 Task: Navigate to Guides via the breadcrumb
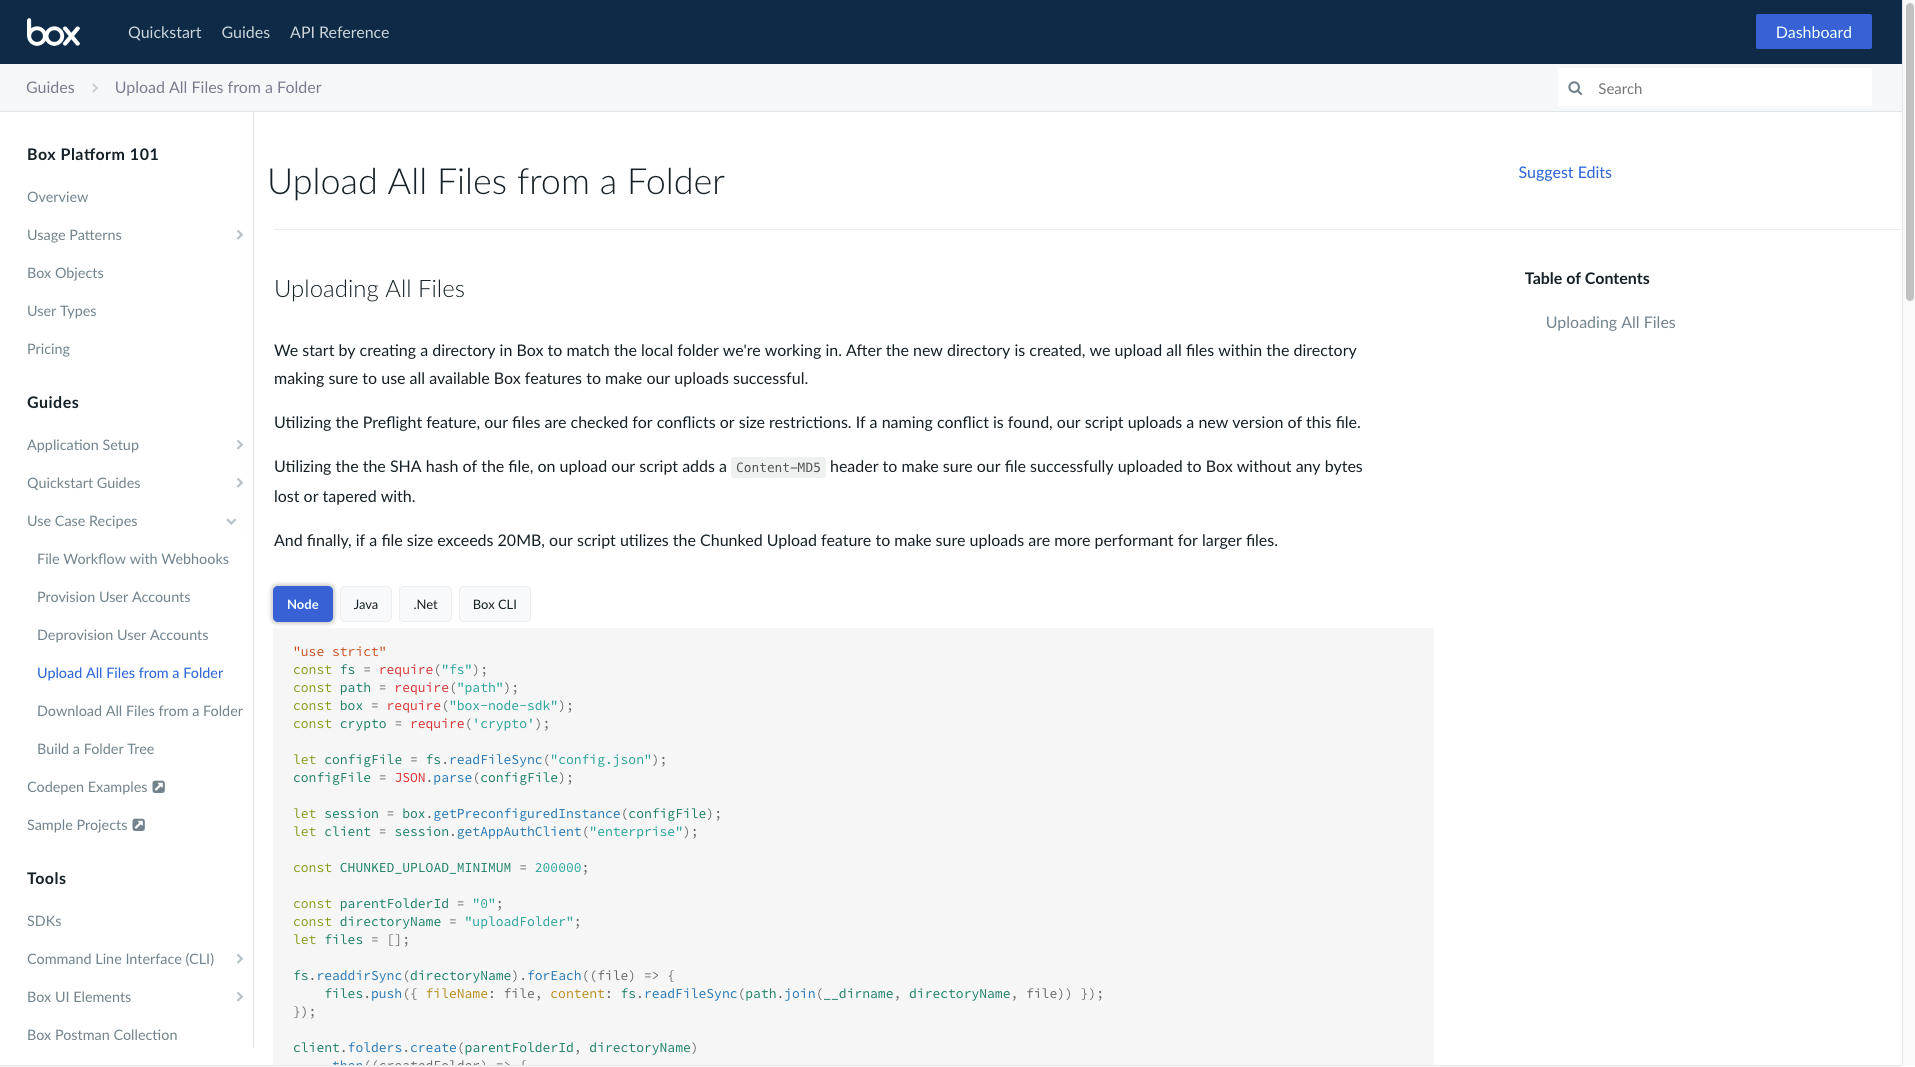coord(50,87)
